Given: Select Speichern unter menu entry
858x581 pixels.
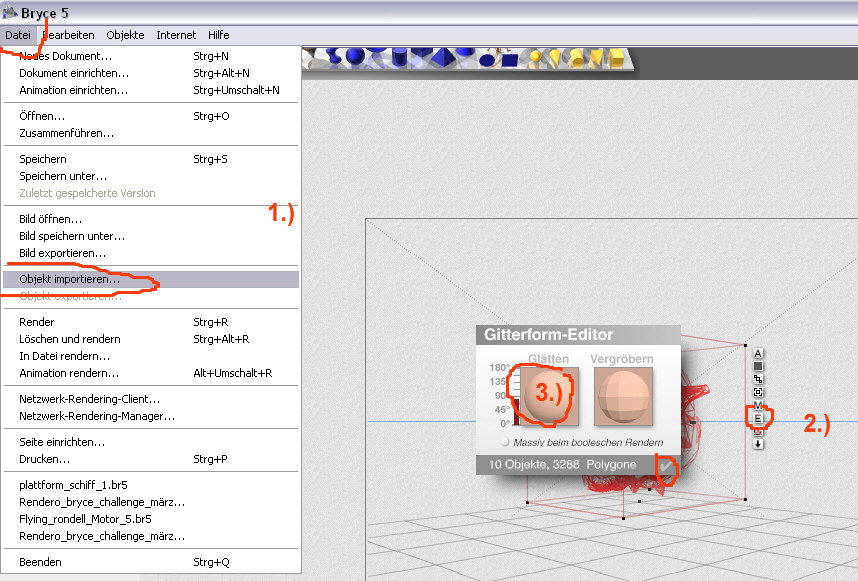Looking at the screenshot, I should [151, 176].
